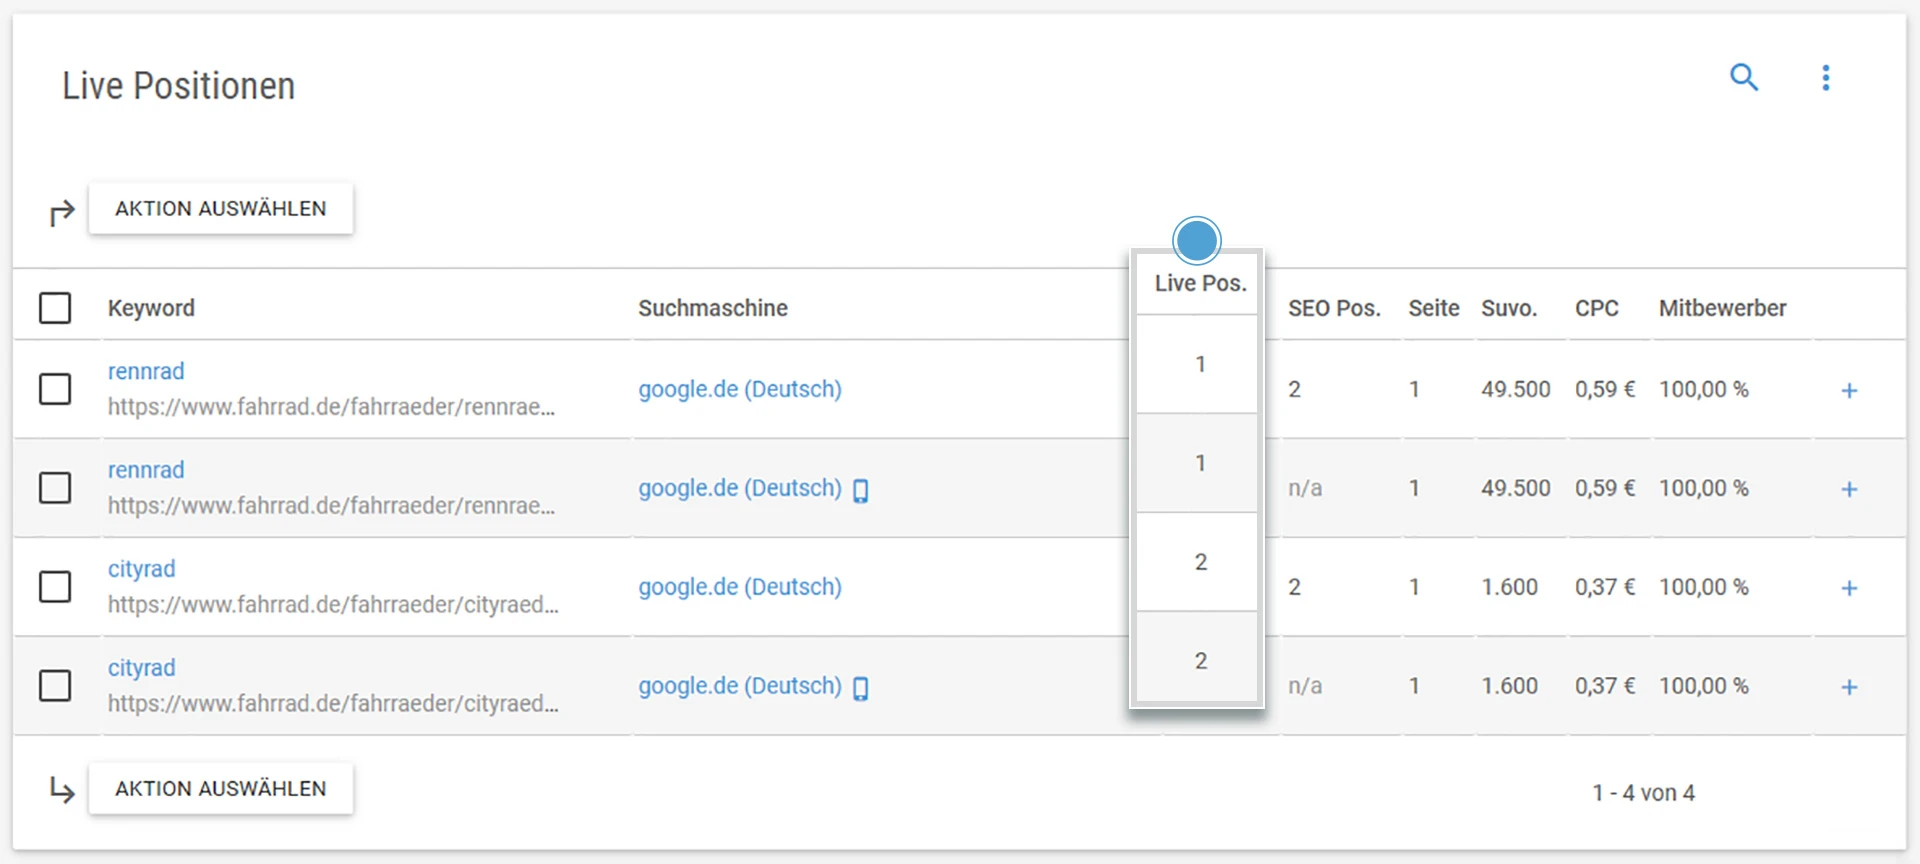Viewport: 1920px width, 864px height.
Task: Click the plus icon in second rennrad (mobile) row
Action: [x=1849, y=489]
